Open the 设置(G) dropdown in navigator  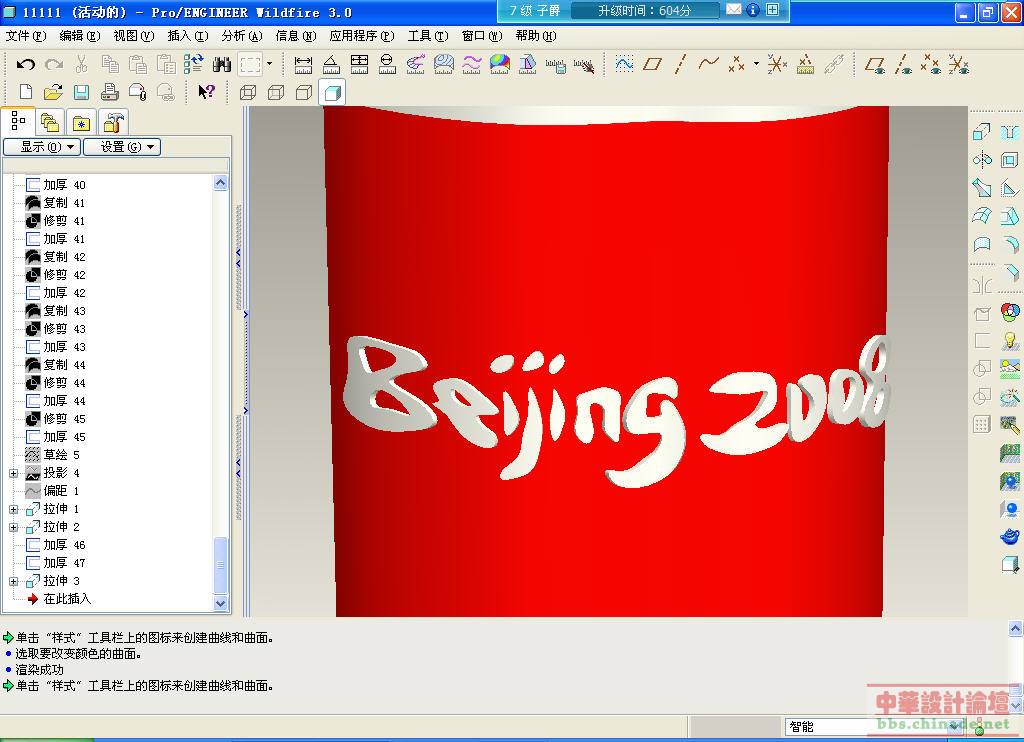pos(122,147)
